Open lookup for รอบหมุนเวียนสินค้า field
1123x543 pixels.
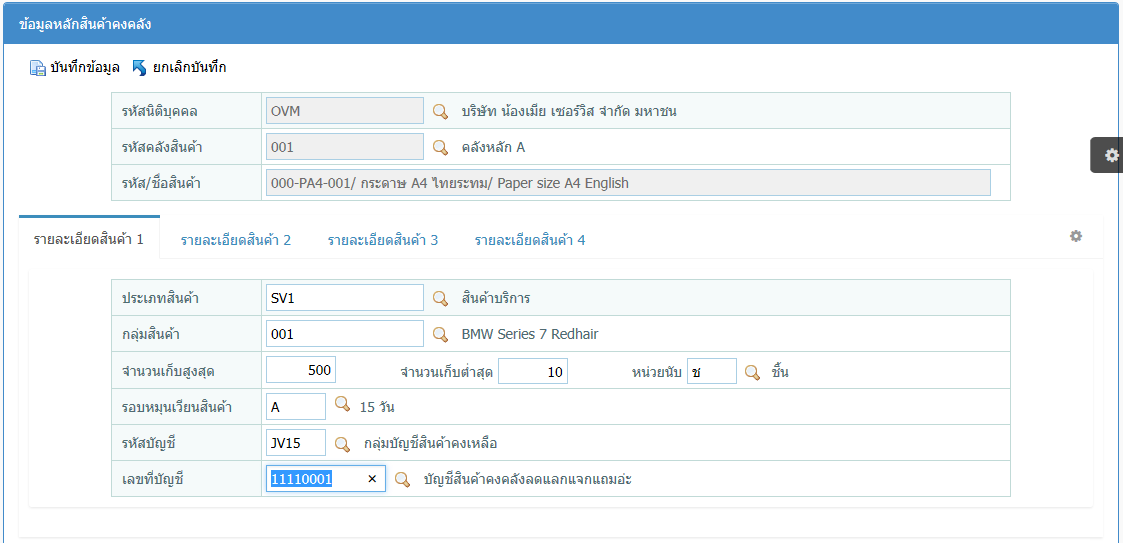click(x=342, y=405)
